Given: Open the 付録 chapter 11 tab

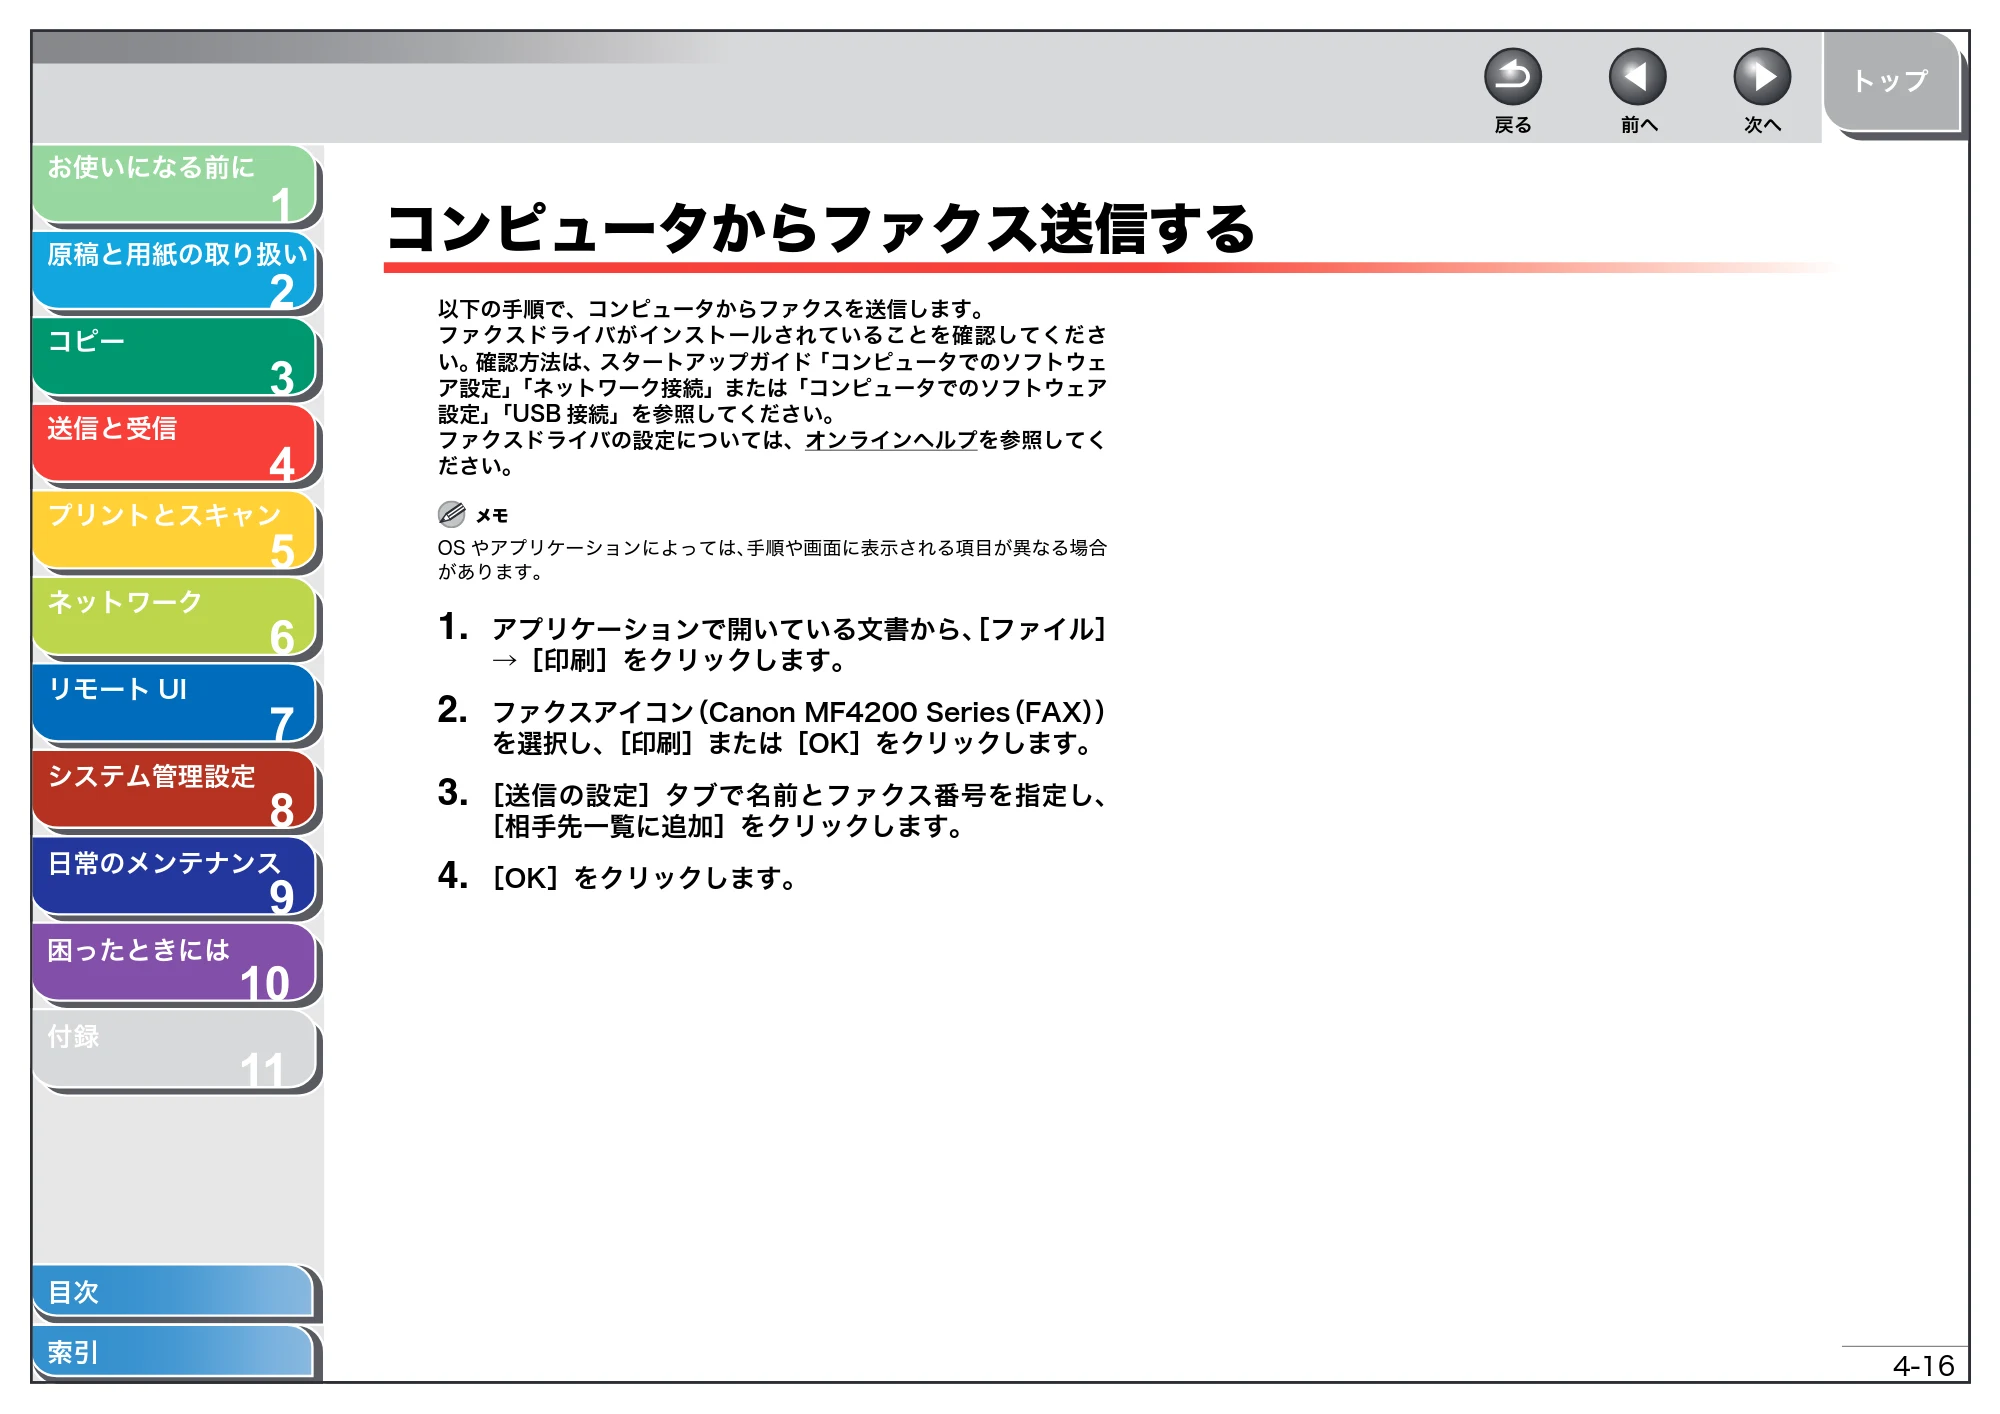Looking at the screenshot, I should point(175,1051).
